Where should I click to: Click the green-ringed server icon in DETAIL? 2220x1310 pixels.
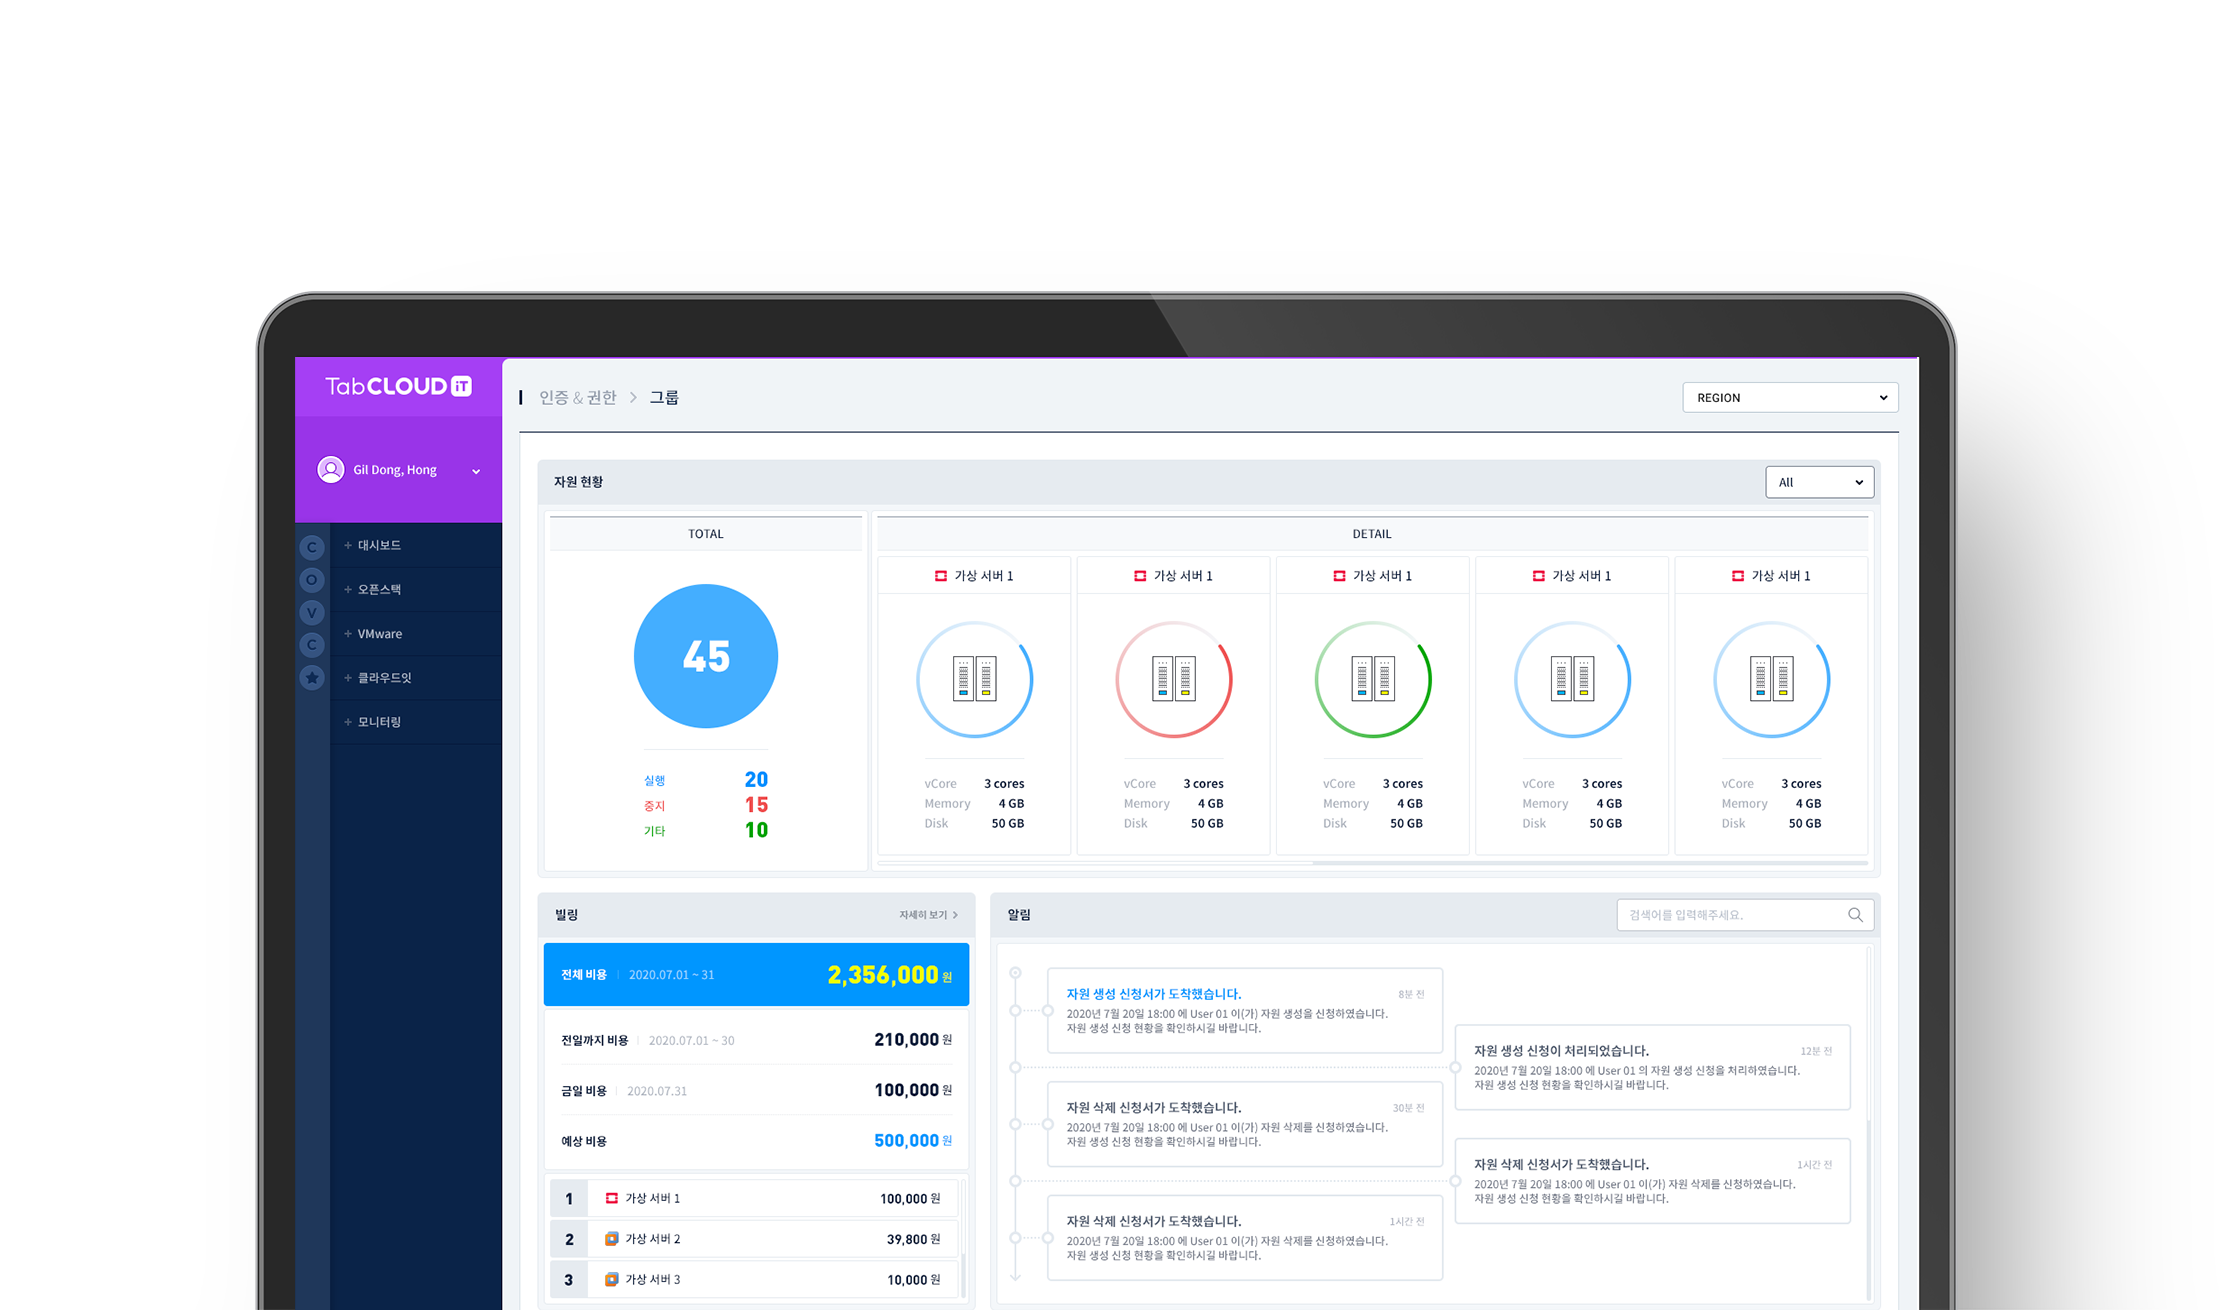1372,679
